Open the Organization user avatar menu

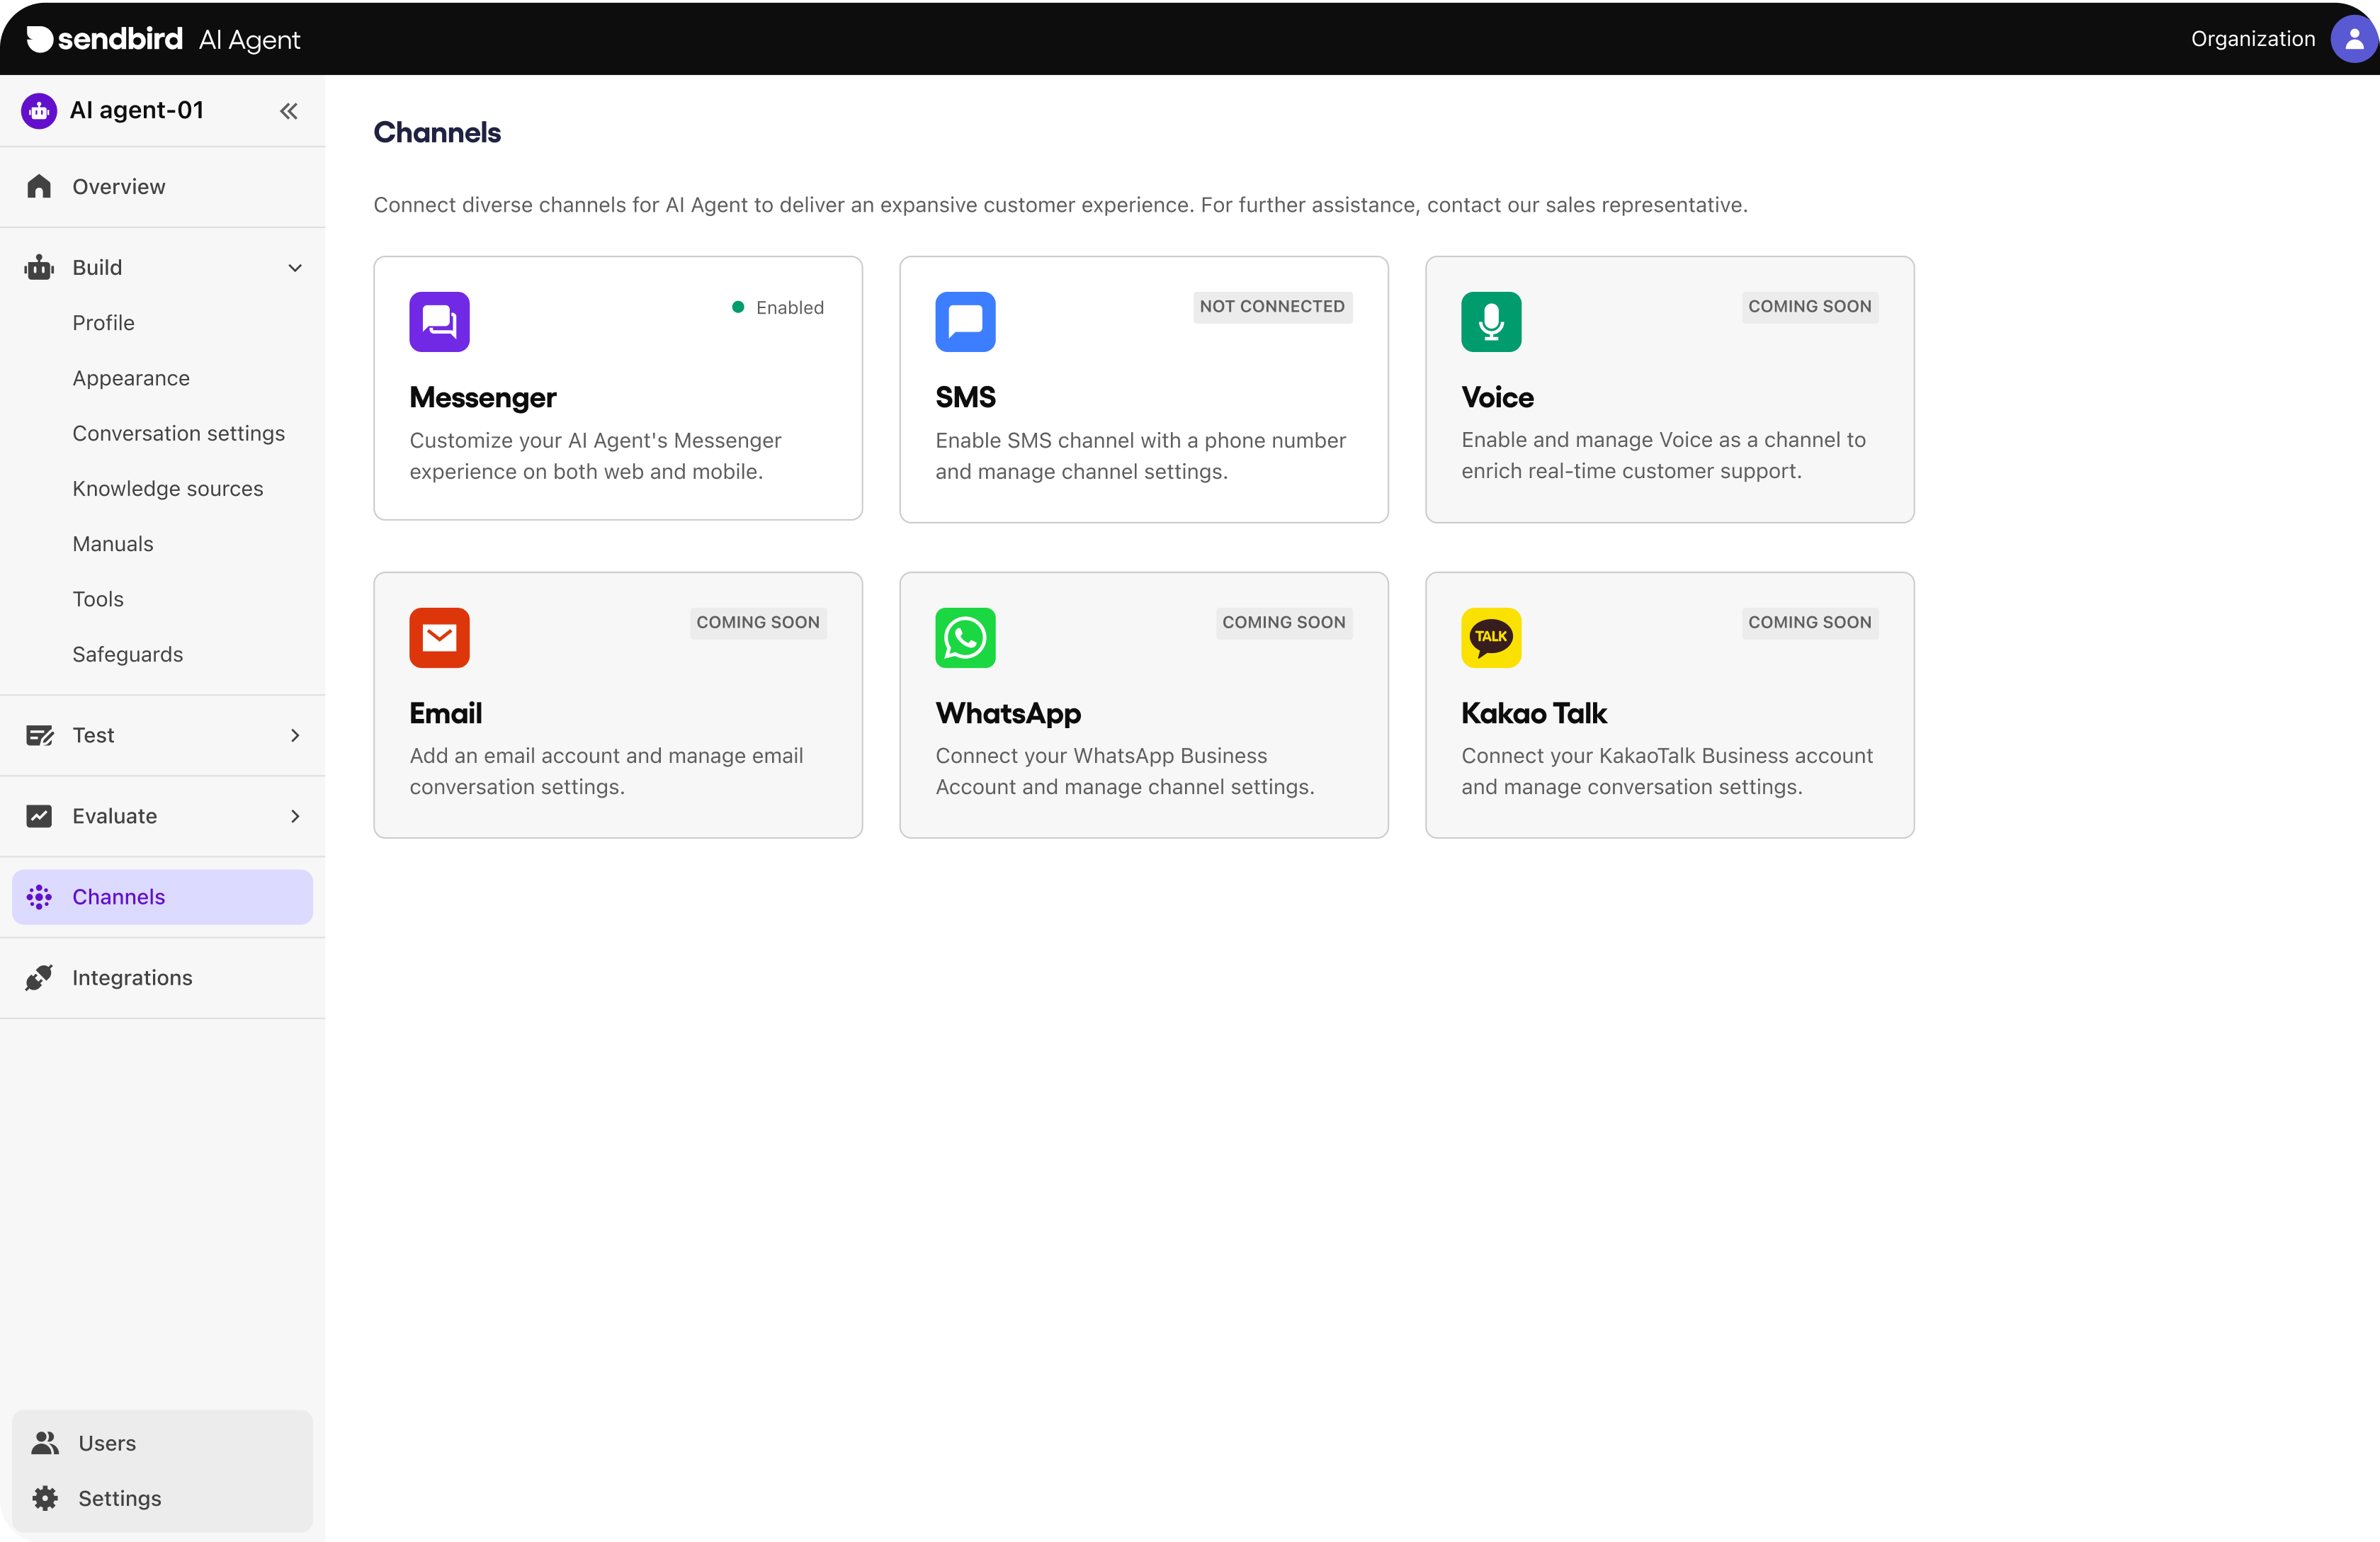pyautogui.click(x=2352, y=39)
